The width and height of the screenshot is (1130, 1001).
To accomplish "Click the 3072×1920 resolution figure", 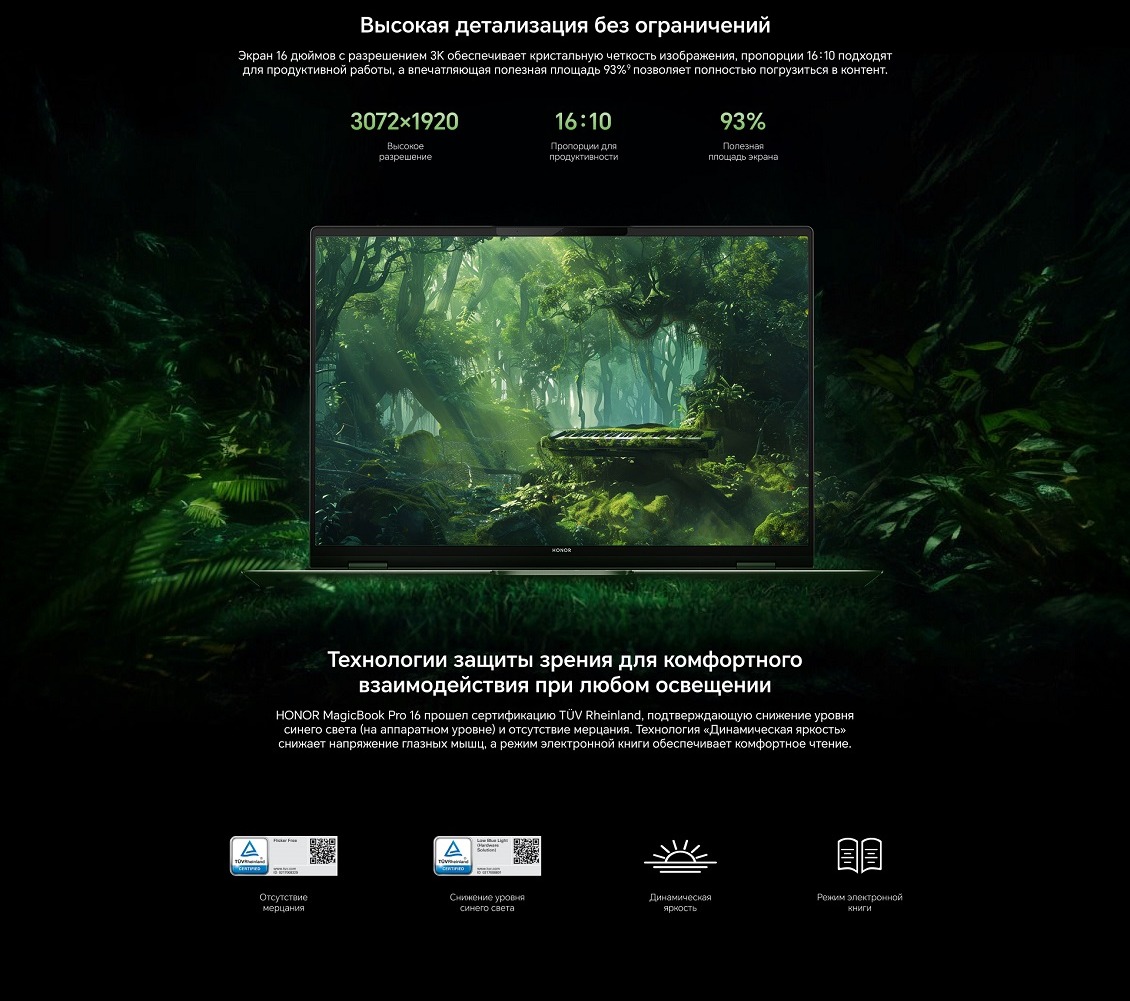I will [404, 122].
